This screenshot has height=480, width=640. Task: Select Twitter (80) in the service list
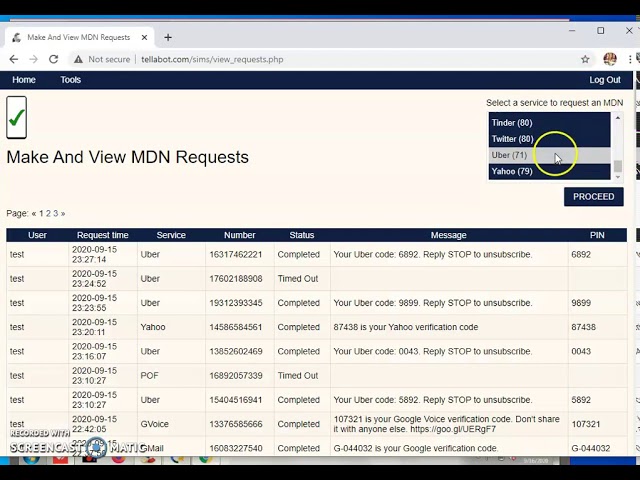pos(512,139)
